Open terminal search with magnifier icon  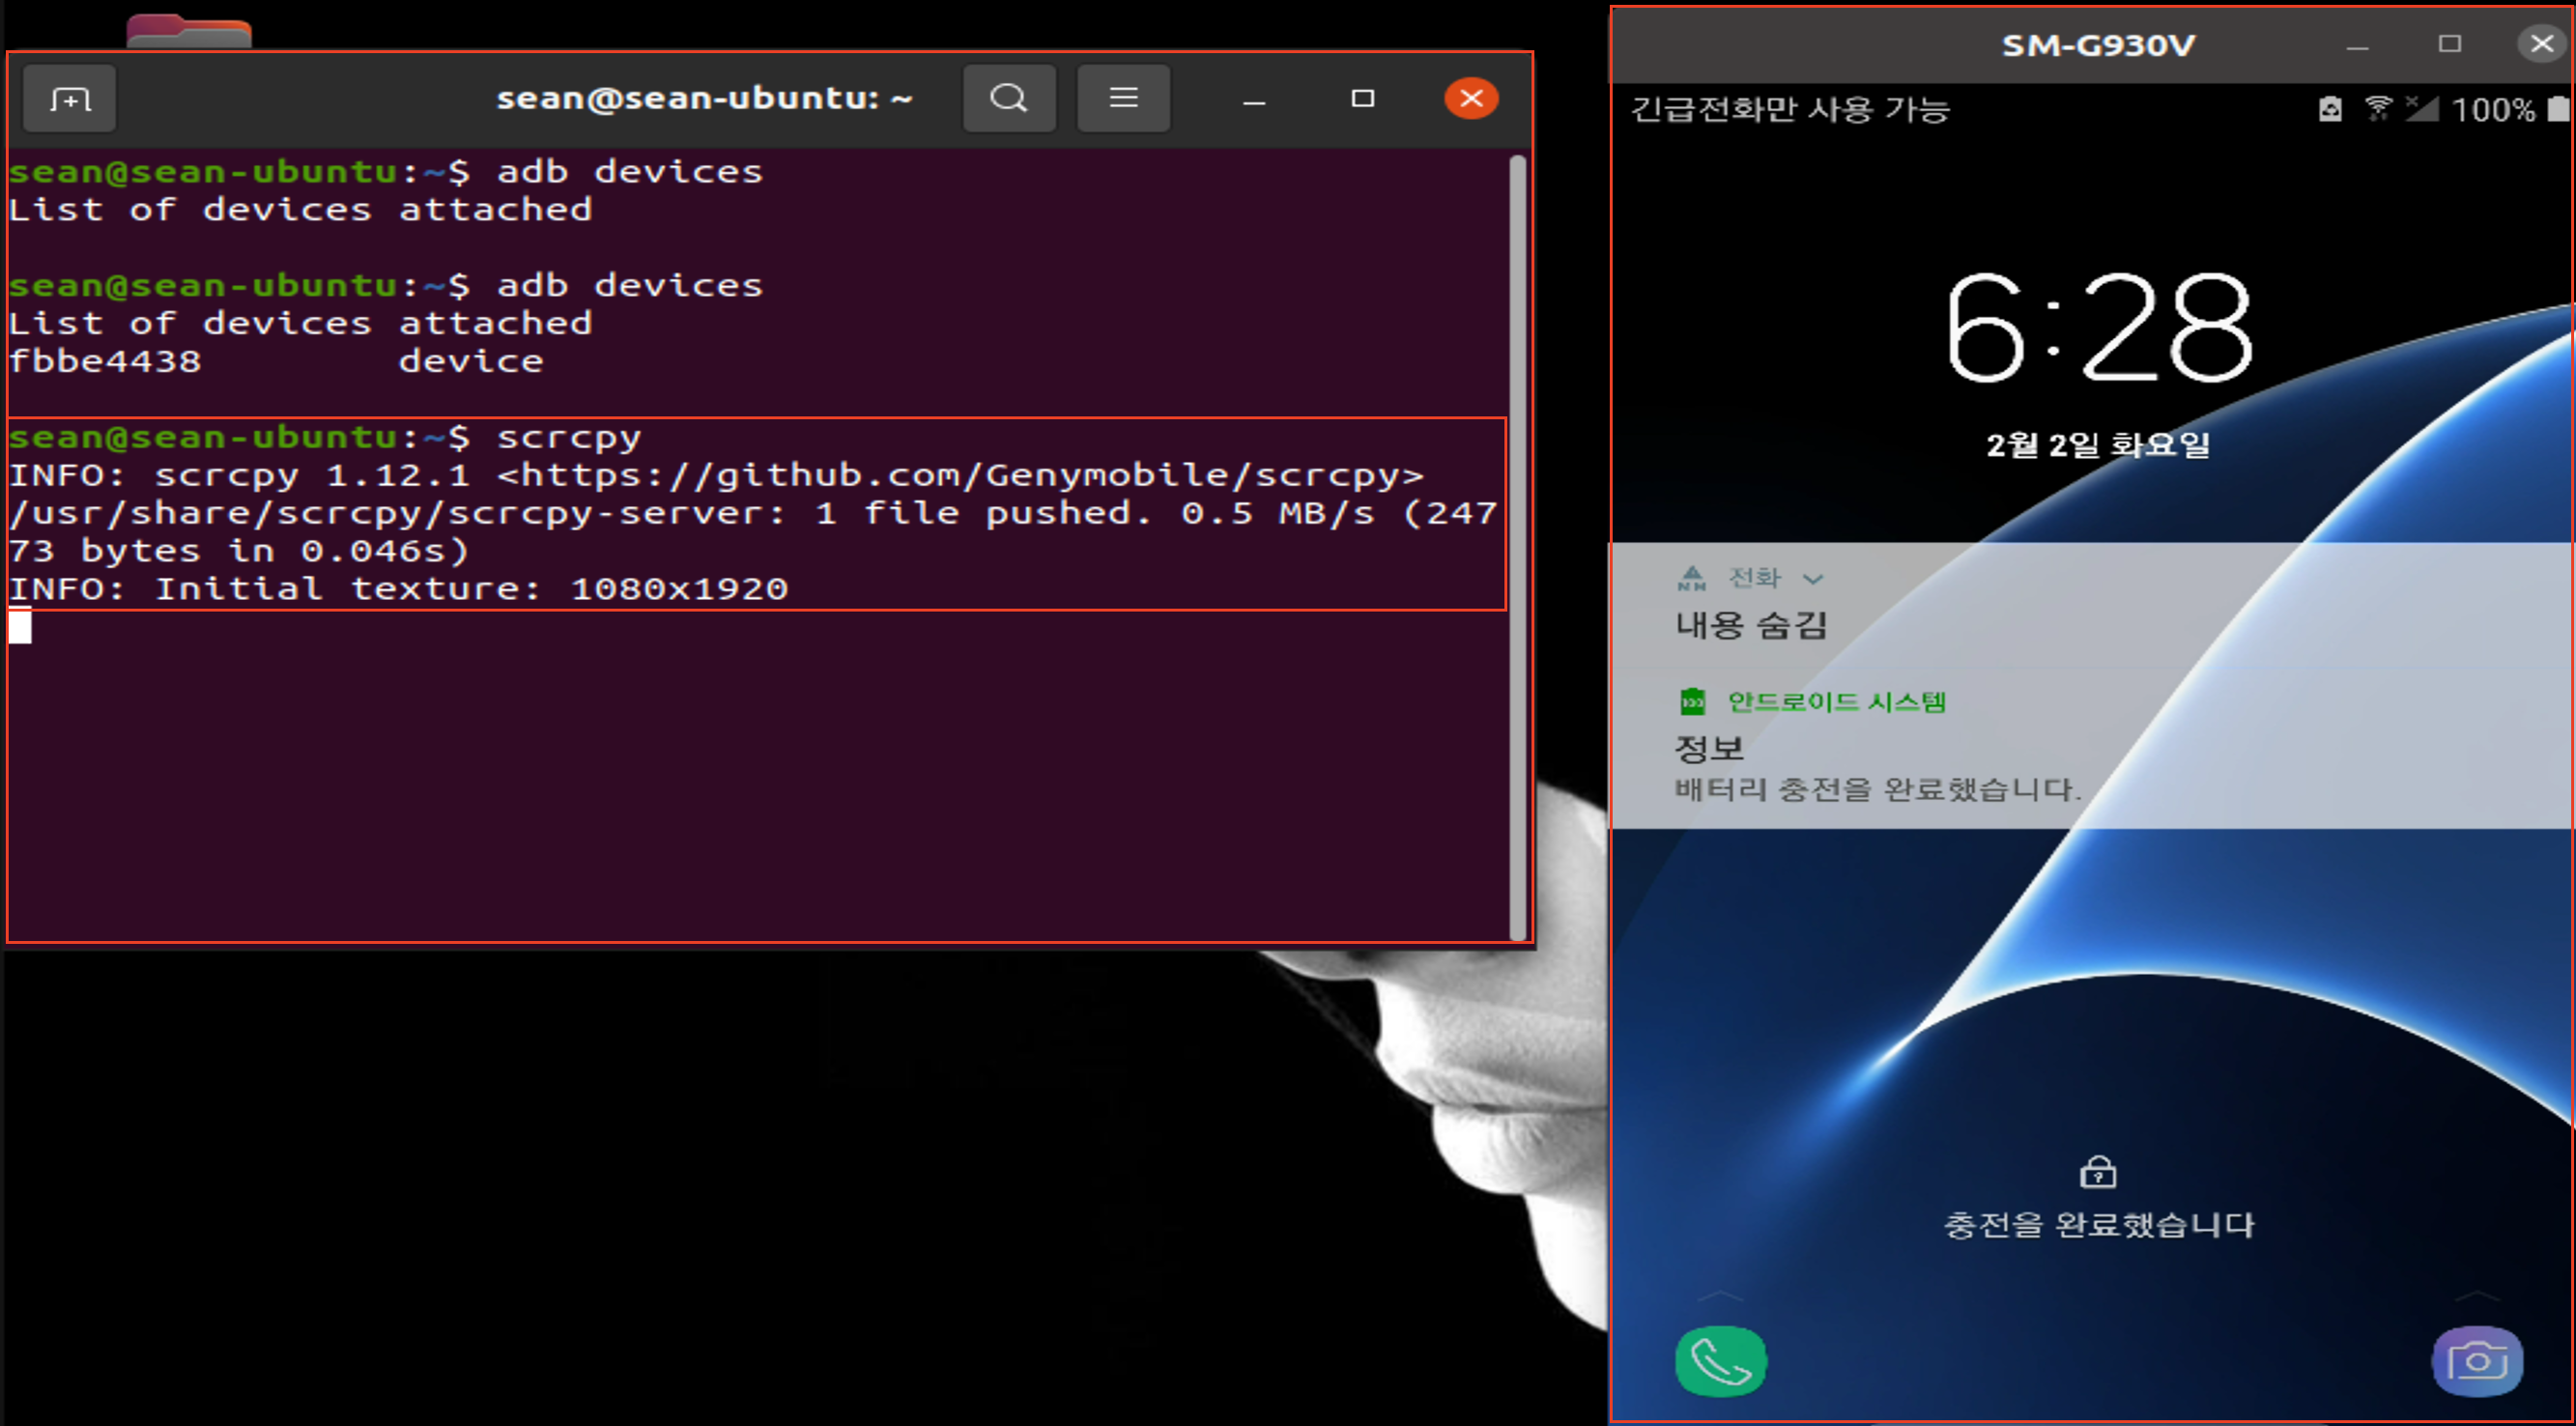1008,98
